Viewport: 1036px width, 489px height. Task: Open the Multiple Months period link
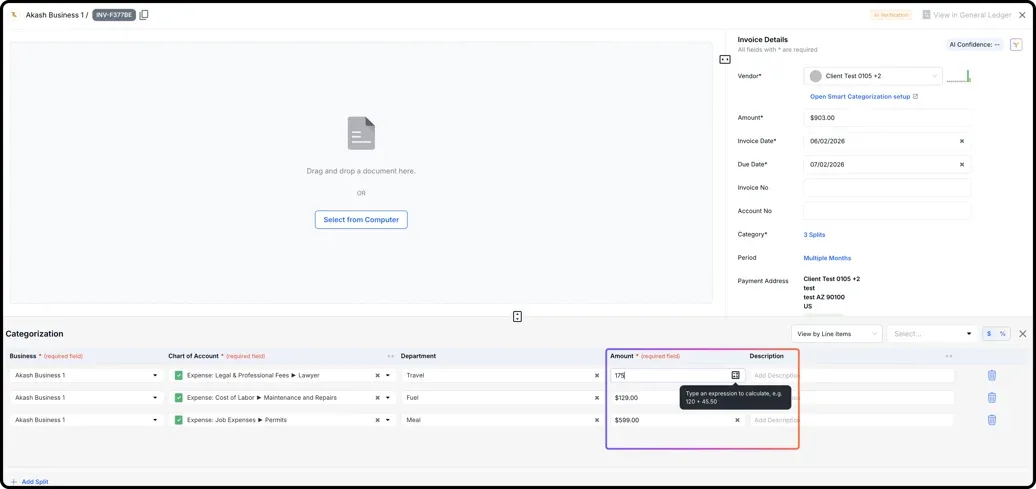[x=827, y=258]
